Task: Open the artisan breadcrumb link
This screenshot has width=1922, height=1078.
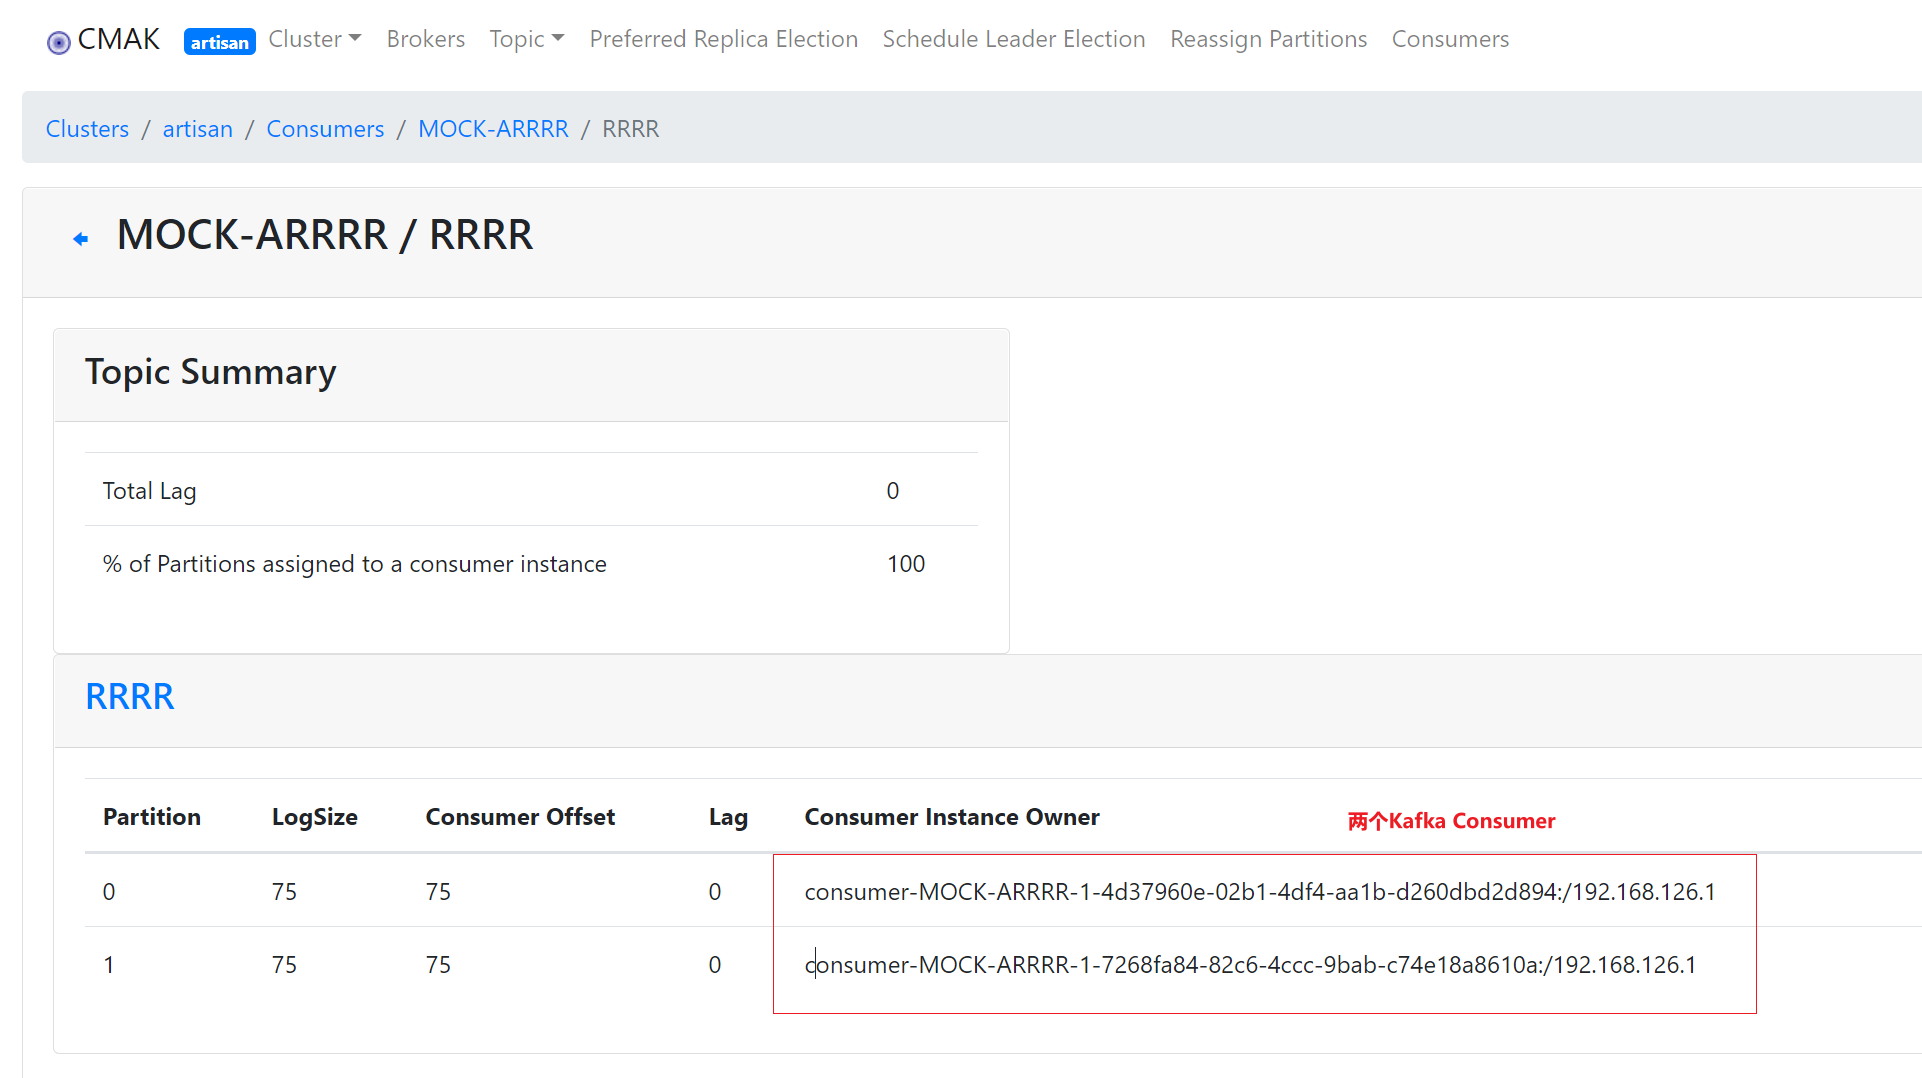Action: (197, 128)
